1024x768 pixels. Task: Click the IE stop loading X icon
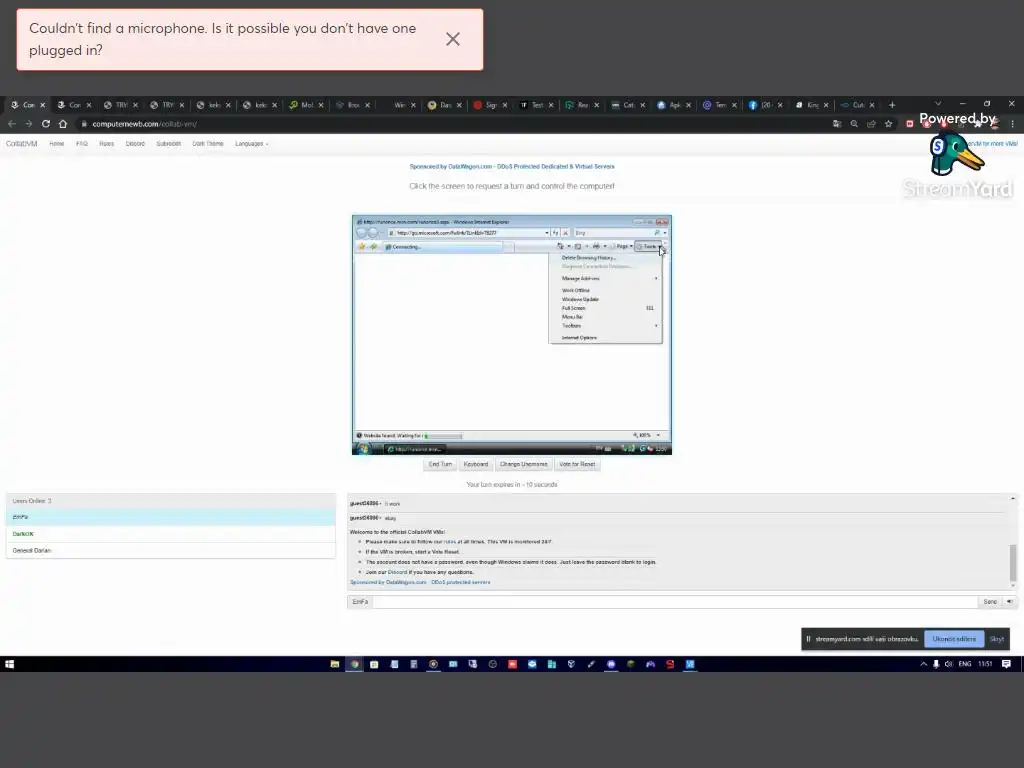pos(566,232)
